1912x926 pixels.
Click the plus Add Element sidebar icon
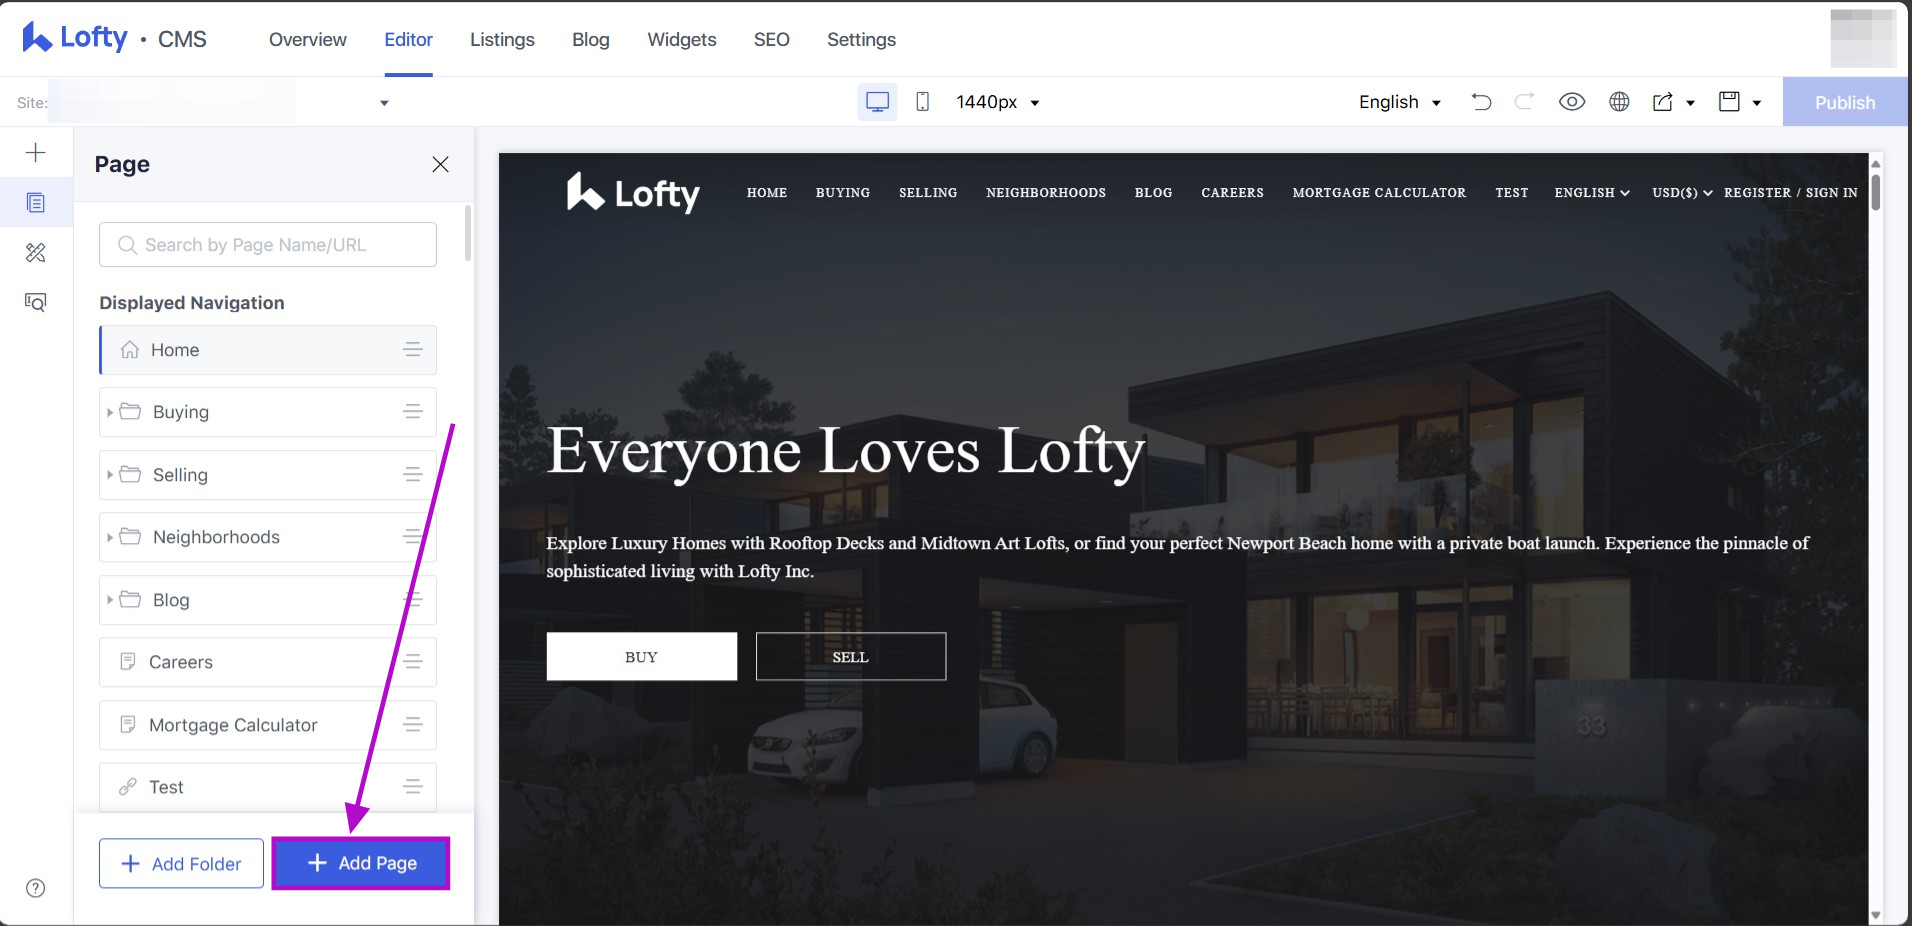(x=36, y=153)
